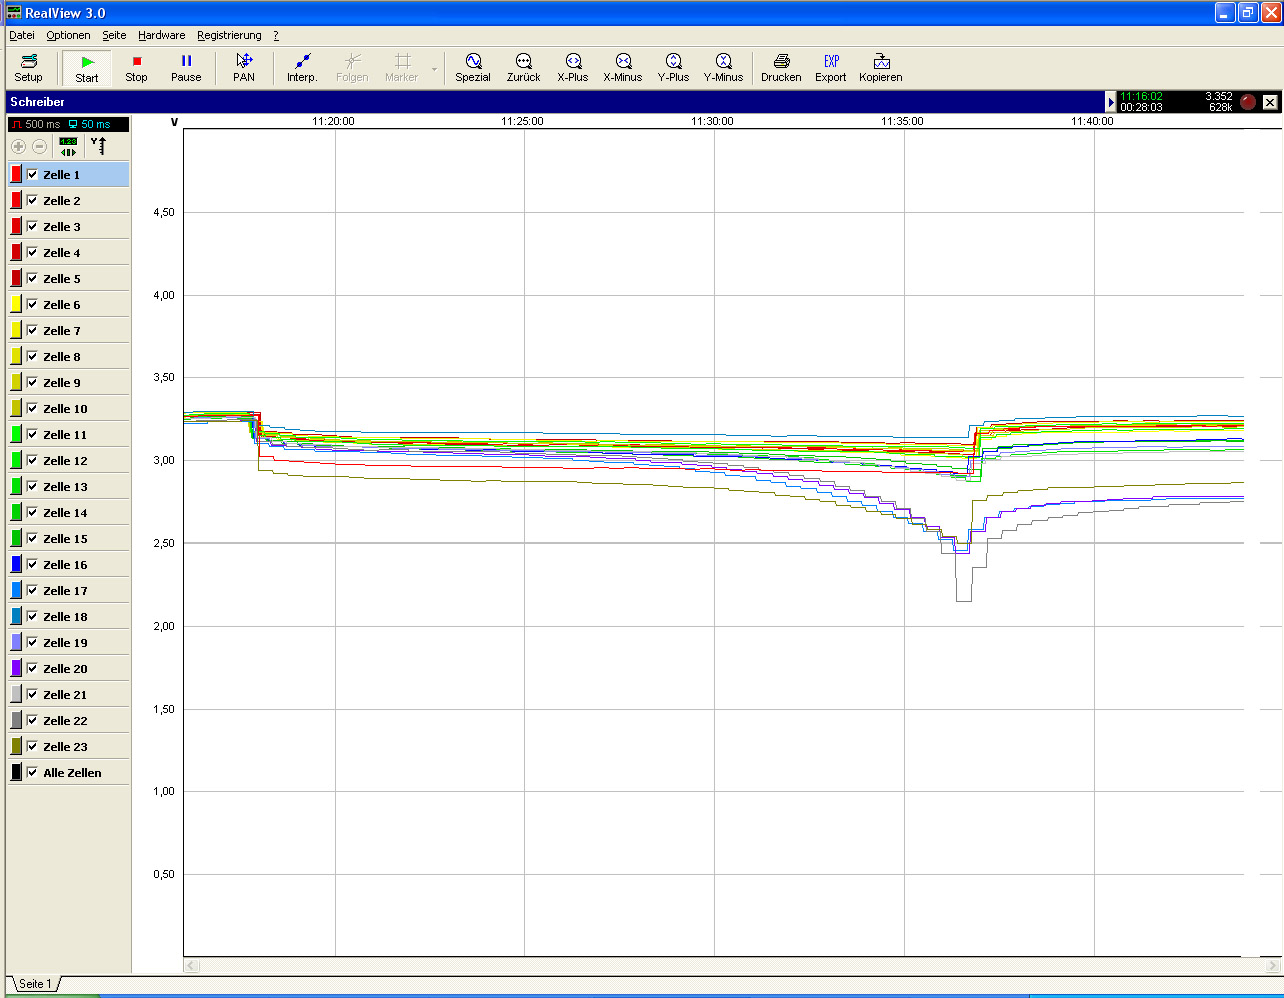This screenshot has height=998, width=1284.
Task: Select the Zelle 12 label
Action: click(x=65, y=461)
